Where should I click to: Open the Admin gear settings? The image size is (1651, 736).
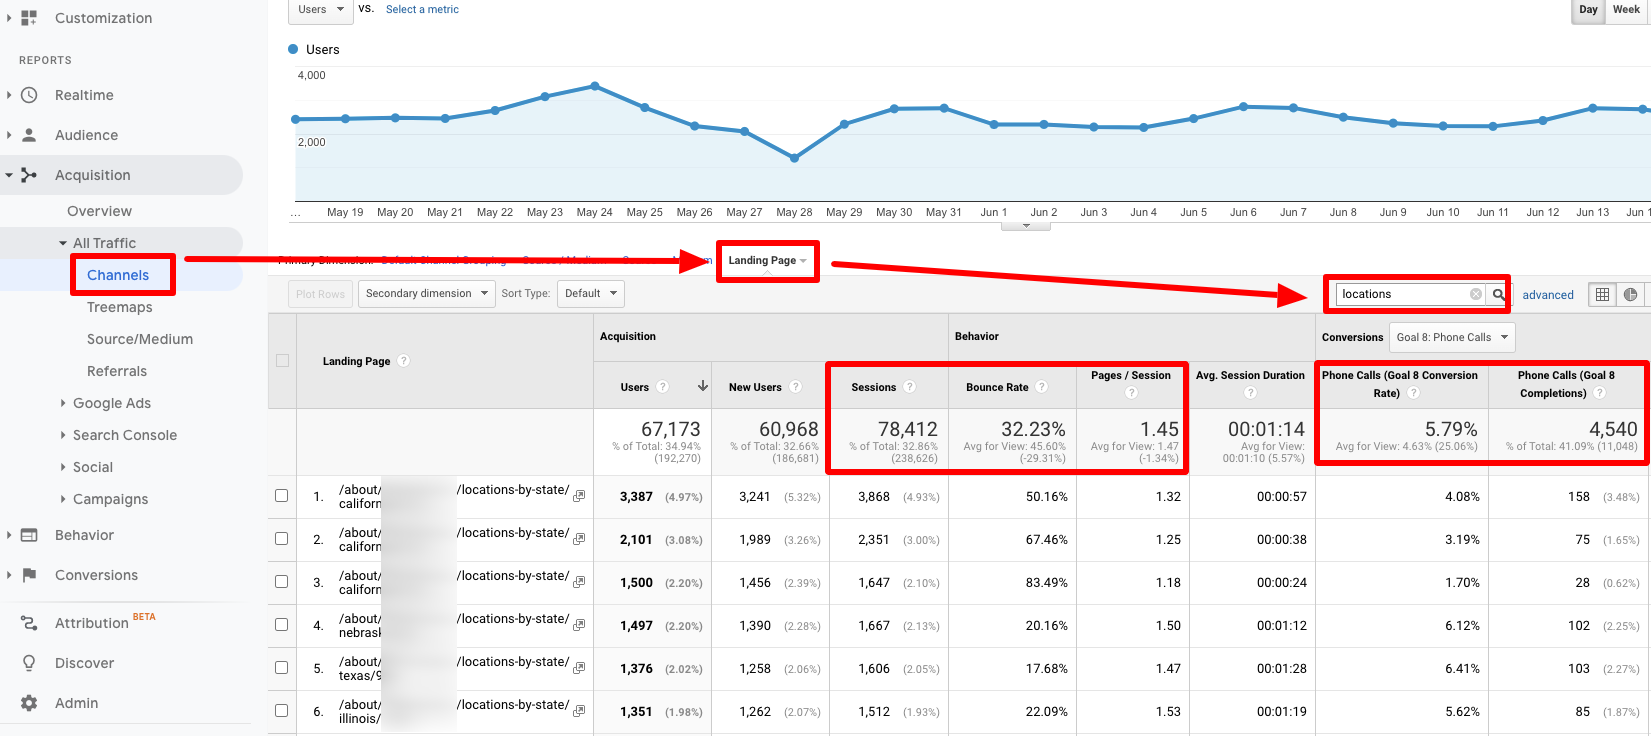coord(29,703)
